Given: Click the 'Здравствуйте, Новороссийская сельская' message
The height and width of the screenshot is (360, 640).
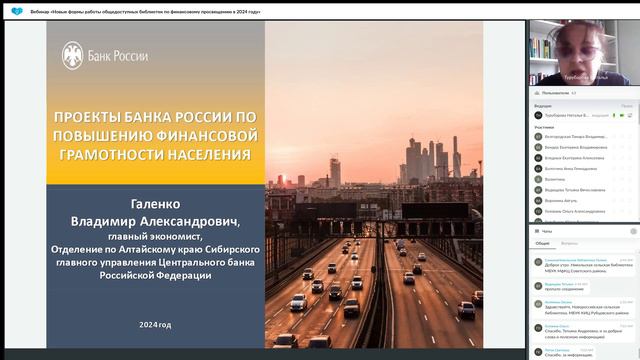Looking at the screenshot, I should pyautogui.click(x=587, y=310).
